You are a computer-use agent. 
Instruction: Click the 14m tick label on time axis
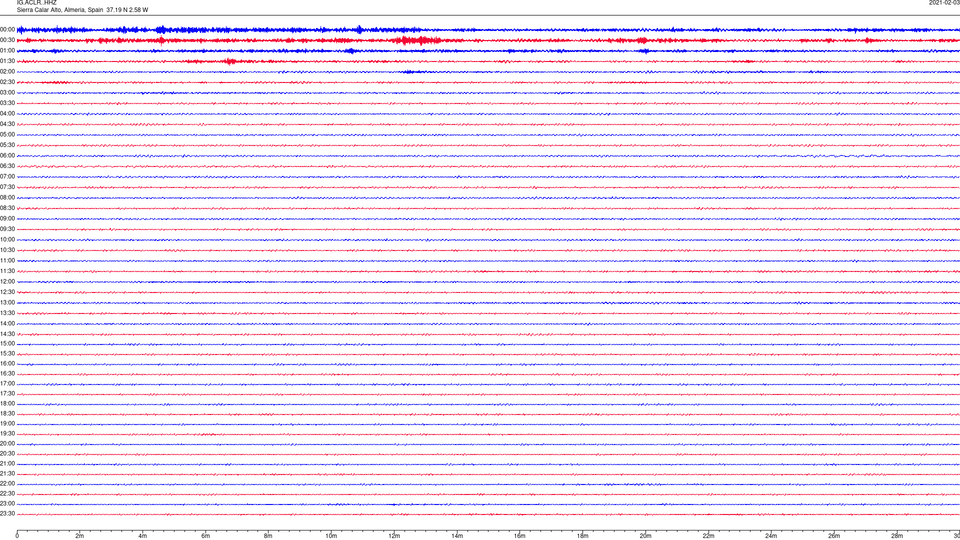click(457, 536)
